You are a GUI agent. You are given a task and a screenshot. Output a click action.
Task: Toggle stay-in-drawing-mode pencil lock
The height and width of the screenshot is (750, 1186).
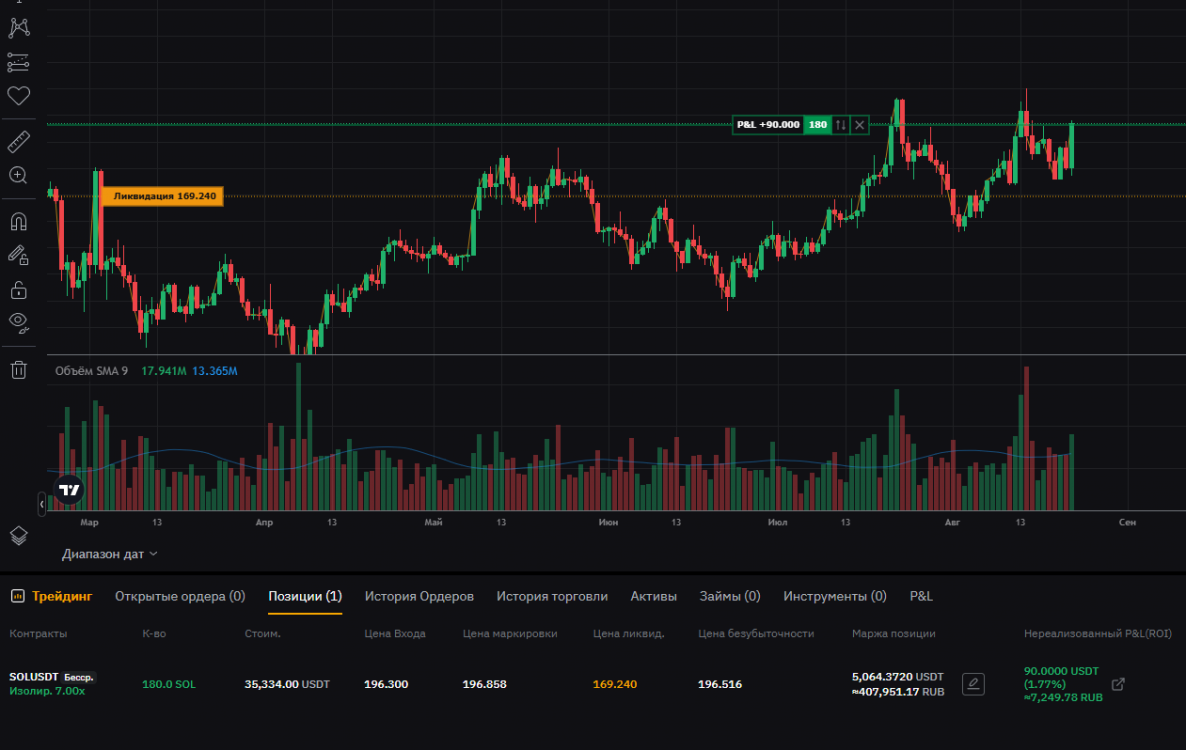[18, 255]
